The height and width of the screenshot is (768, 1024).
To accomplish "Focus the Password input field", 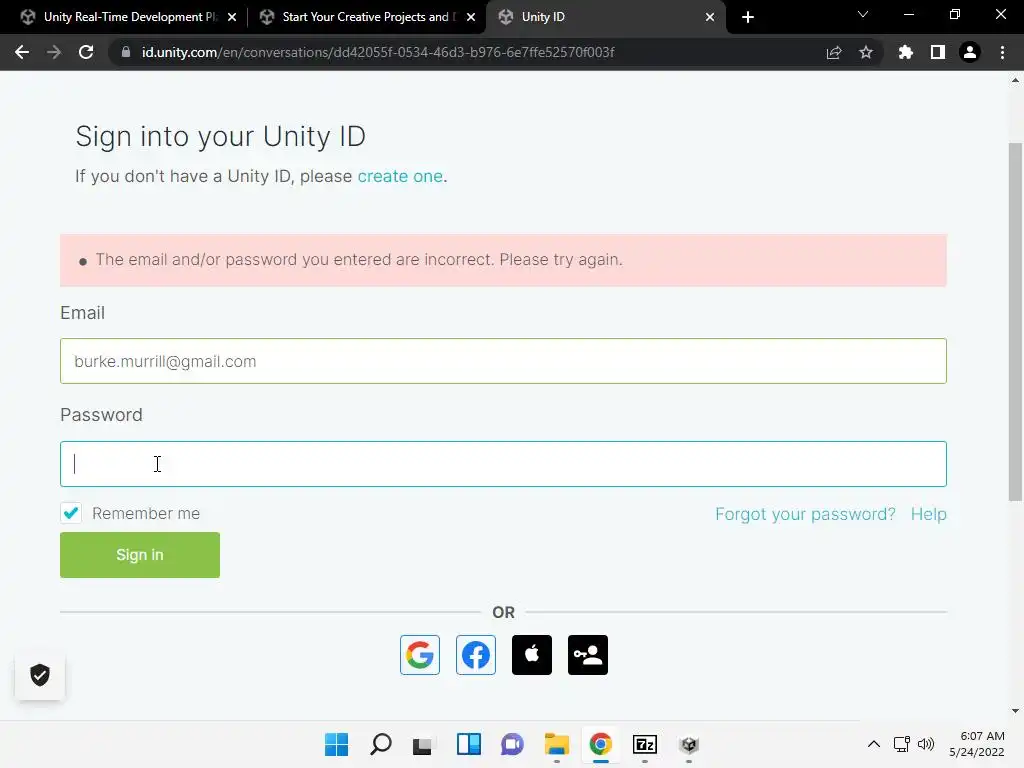I will [x=504, y=464].
